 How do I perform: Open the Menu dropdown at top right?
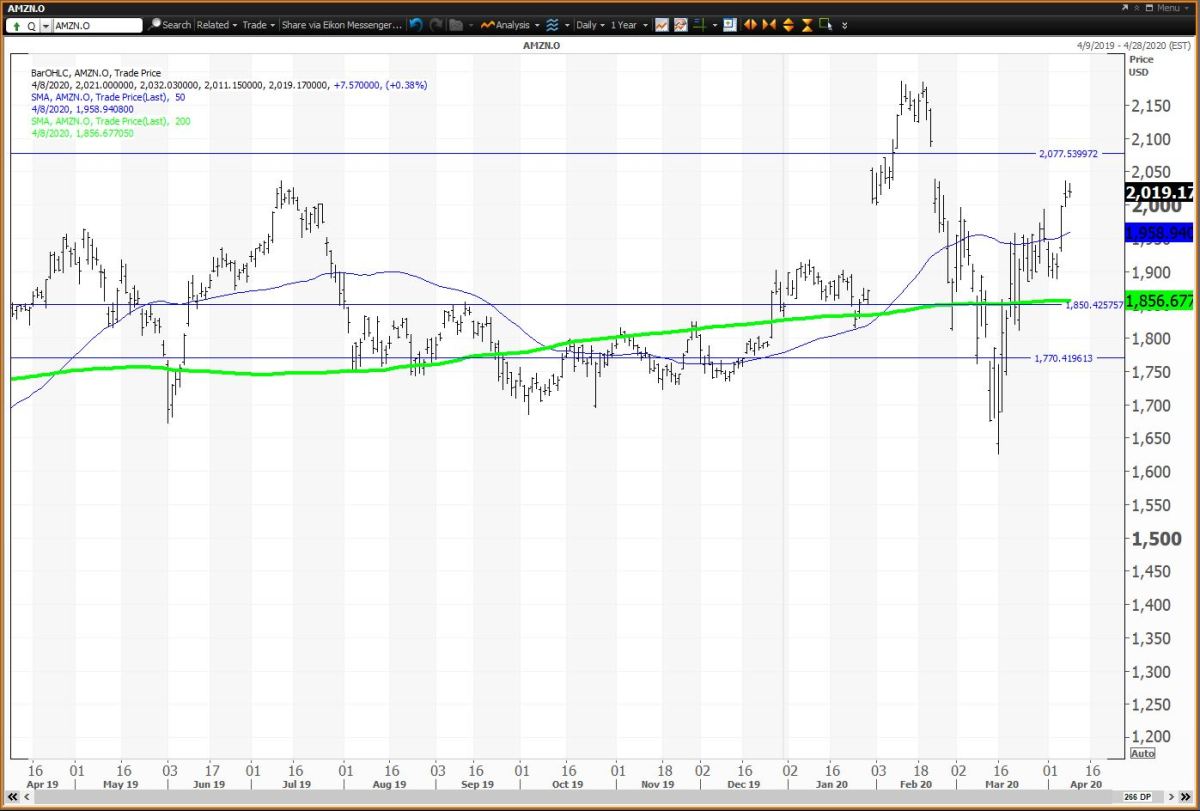[1165, 7]
